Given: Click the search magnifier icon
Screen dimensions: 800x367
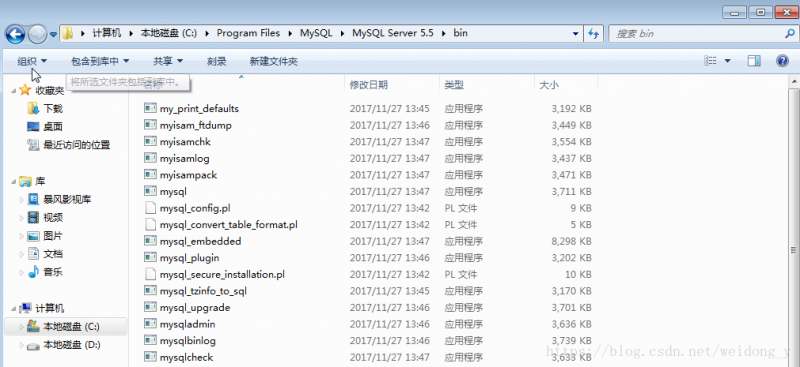Looking at the screenshot, I should coord(789,34).
